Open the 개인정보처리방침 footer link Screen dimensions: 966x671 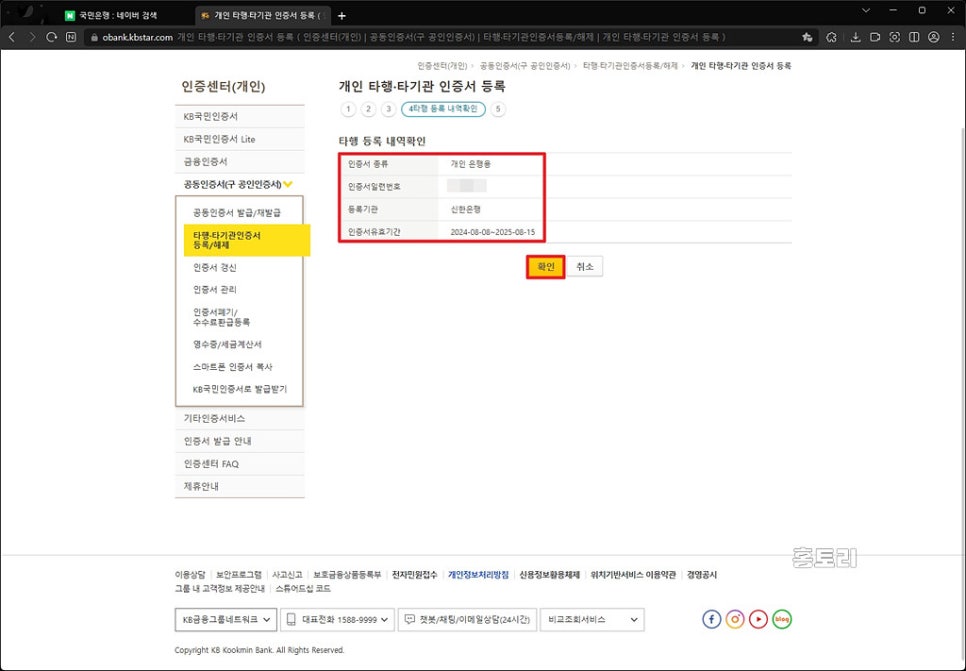tap(479, 575)
